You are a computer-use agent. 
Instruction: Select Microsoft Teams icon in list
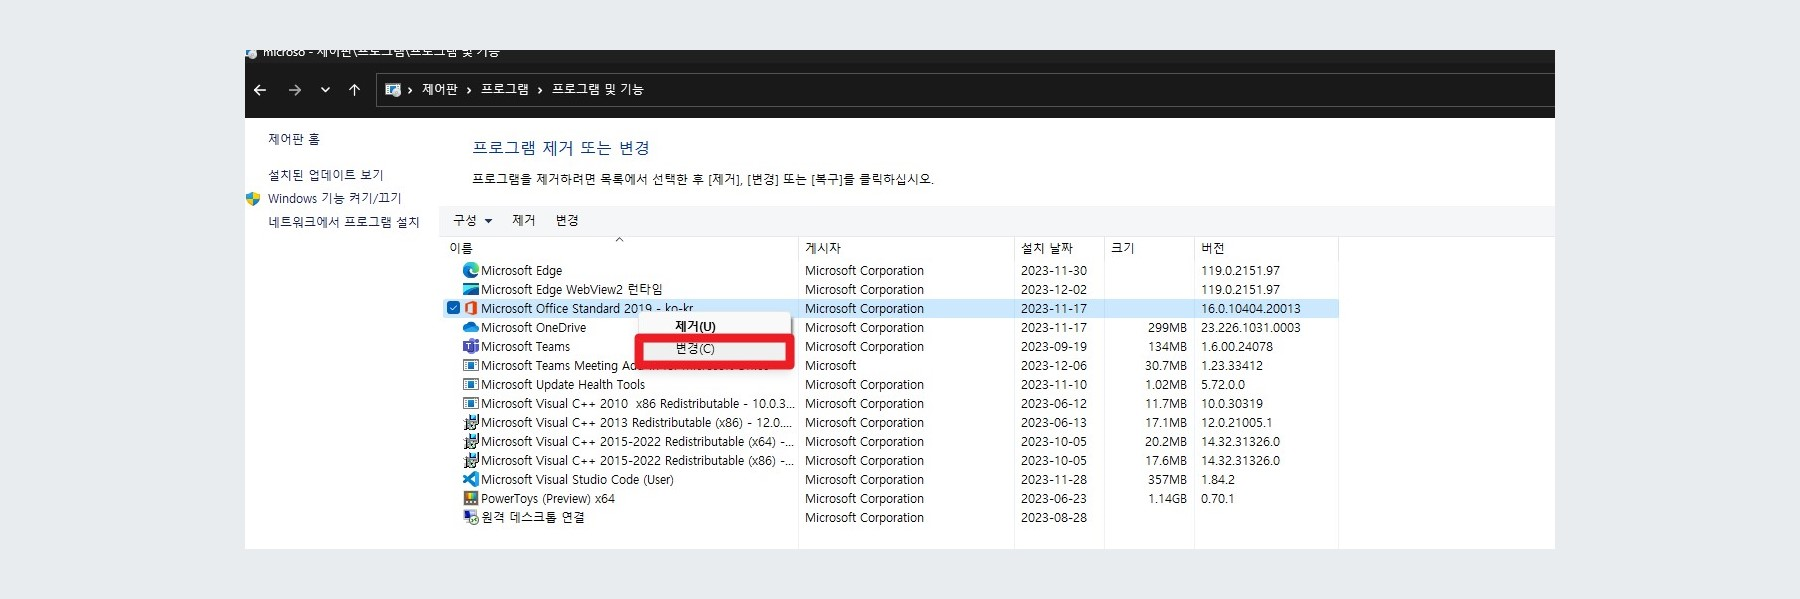click(x=471, y=346)
